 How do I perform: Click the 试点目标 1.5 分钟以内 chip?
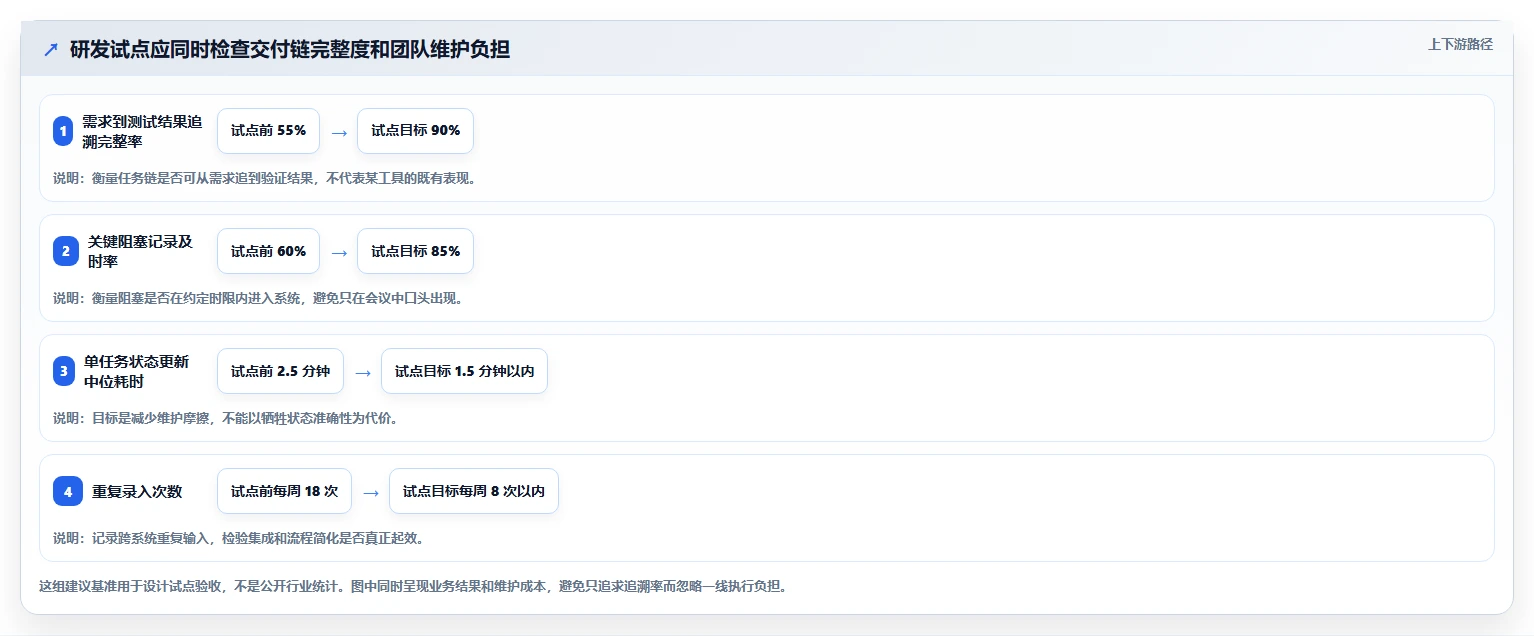click(464, 371)
